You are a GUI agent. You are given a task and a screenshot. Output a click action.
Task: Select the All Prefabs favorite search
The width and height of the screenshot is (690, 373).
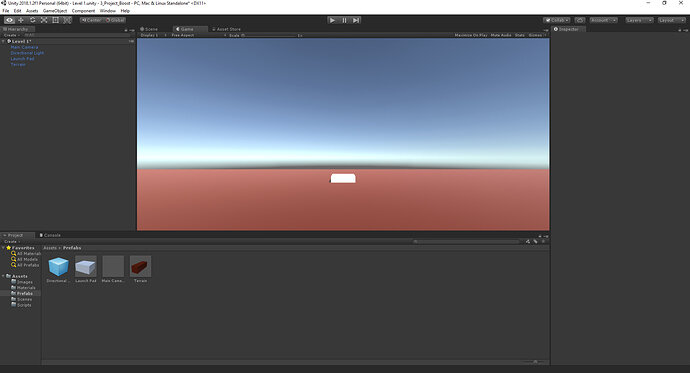point(25,265)
